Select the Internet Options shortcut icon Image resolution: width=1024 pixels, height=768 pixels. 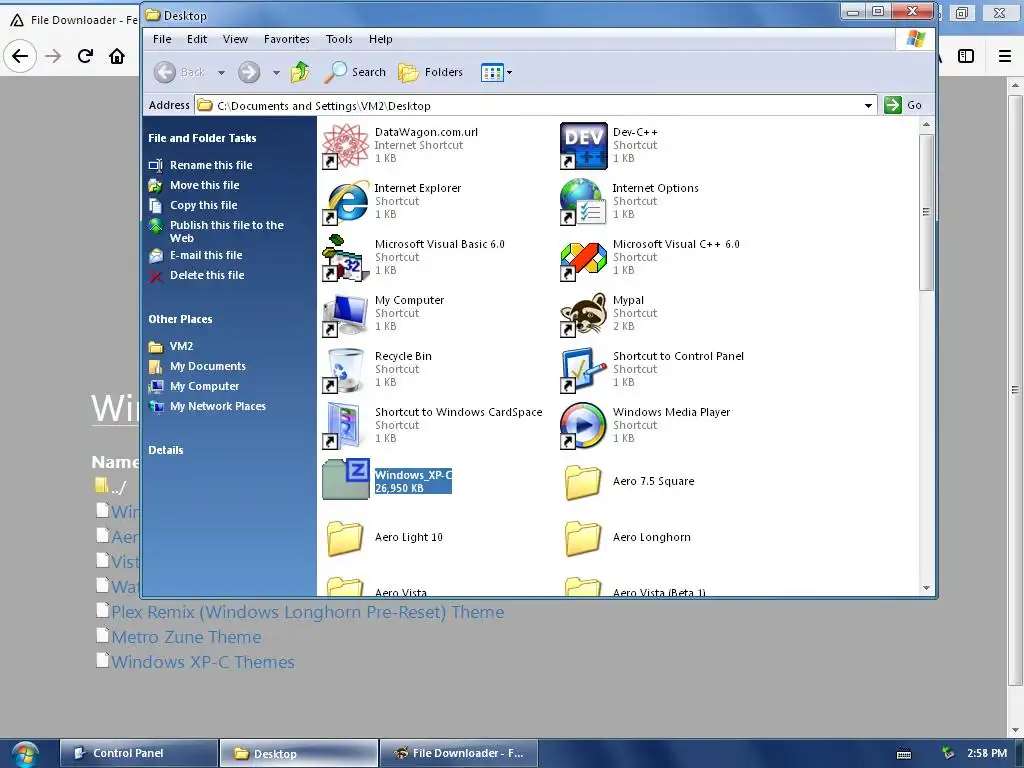[583, 202]
